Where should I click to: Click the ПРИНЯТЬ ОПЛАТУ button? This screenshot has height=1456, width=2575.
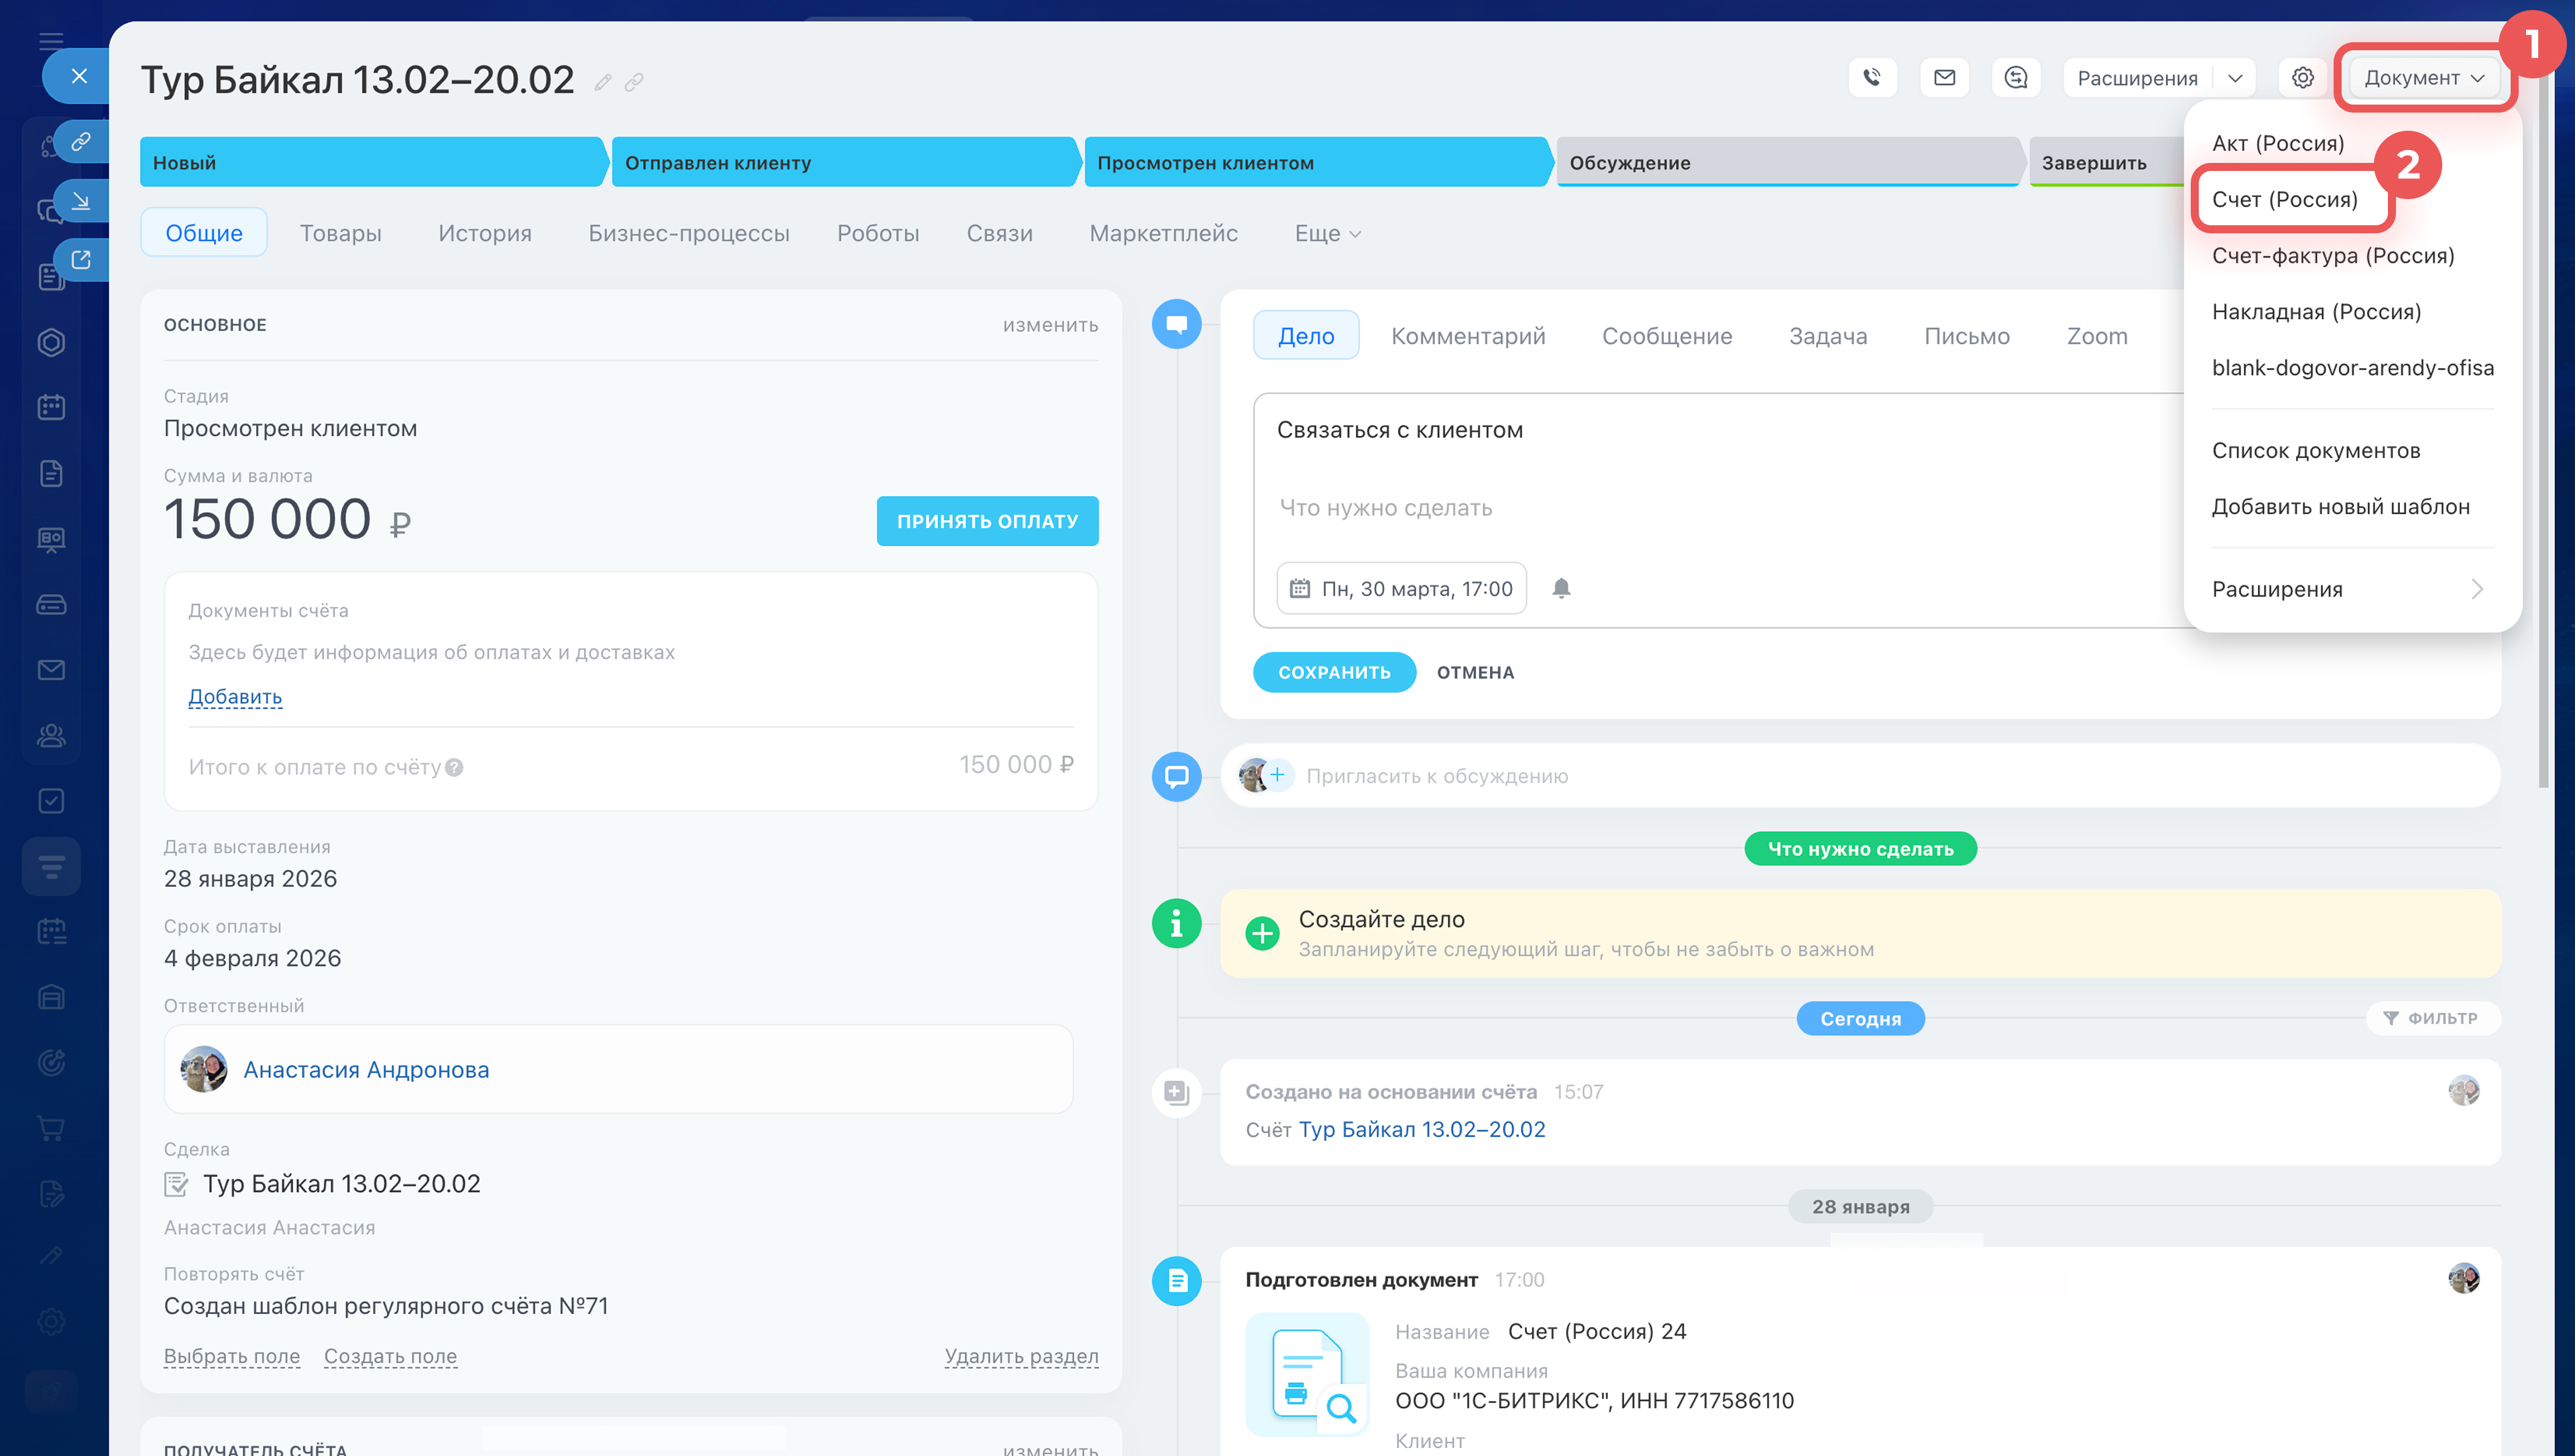[987, 520]
